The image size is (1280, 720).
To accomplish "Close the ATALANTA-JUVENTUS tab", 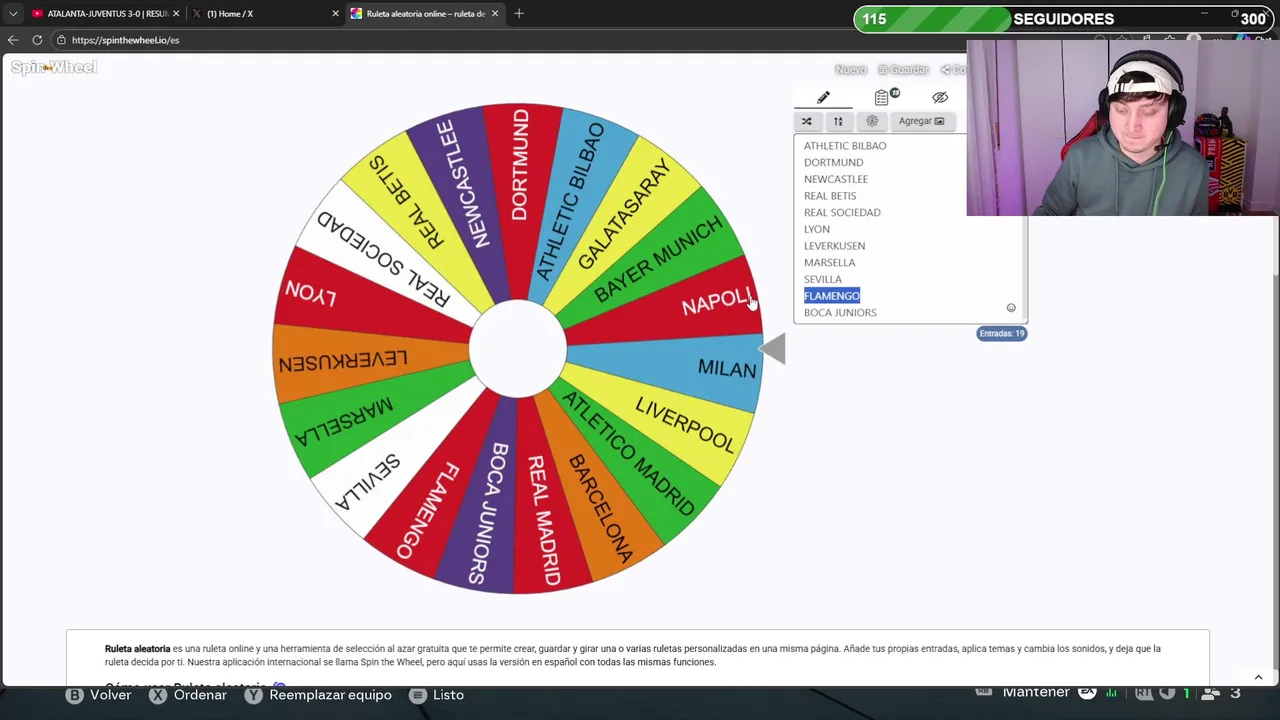I will [x=176, y=14].
